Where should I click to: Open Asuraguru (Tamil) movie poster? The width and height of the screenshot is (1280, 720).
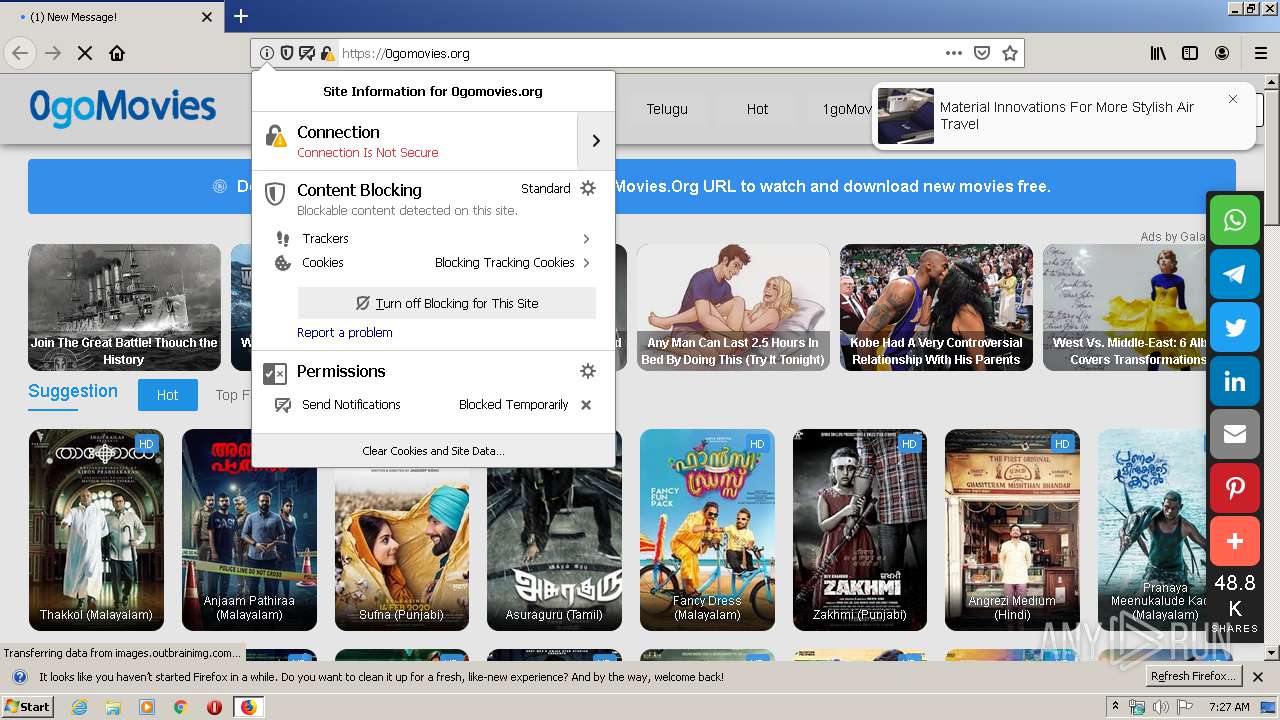pos(554,545)
